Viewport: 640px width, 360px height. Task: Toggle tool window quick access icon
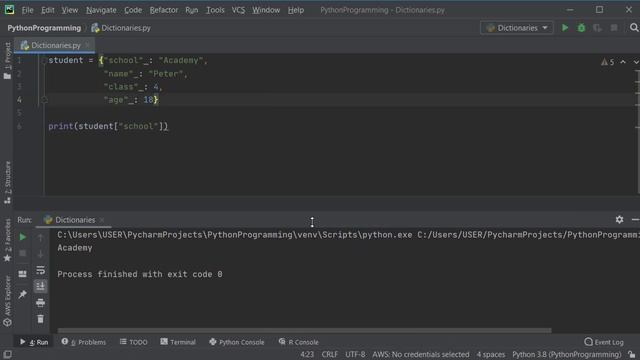[x=7, y=354]
